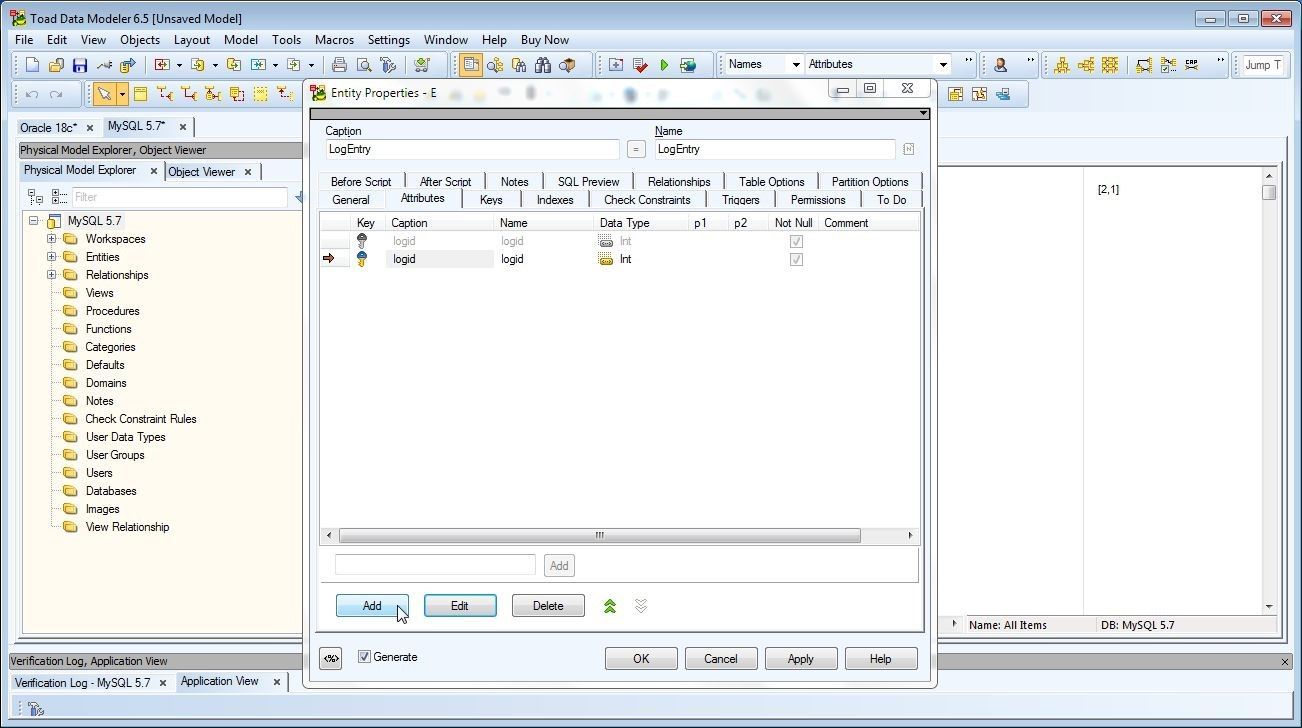Select the Entity tool icon
The height and width of the screenshot is (728, 1302).
tap(140, 94)
